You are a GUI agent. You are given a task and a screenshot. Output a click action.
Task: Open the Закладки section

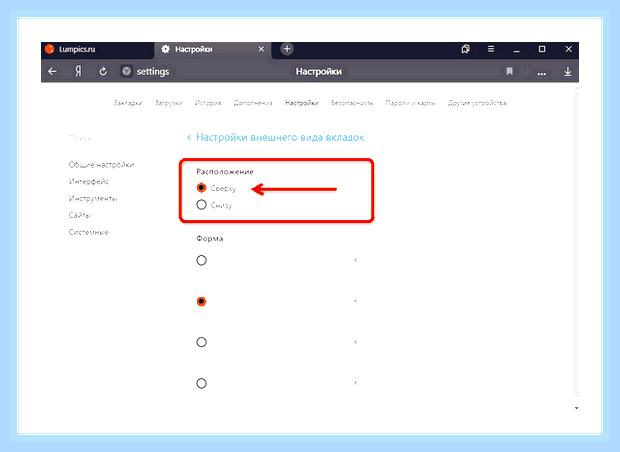tap(128, 103)
